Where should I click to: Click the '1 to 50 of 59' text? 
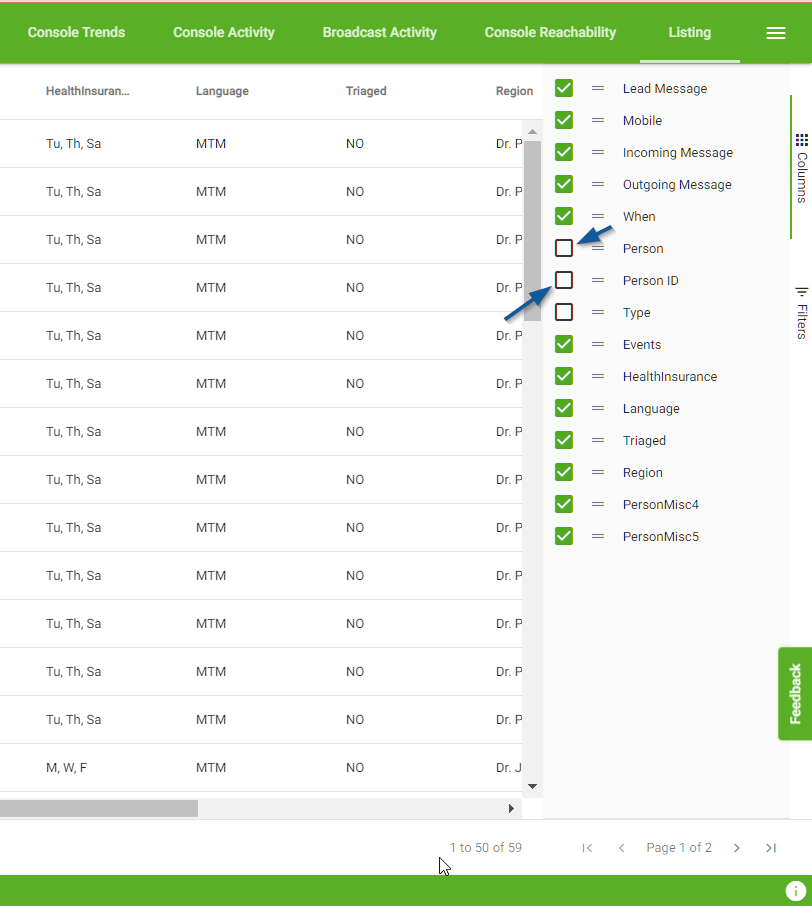coord(485,848)
